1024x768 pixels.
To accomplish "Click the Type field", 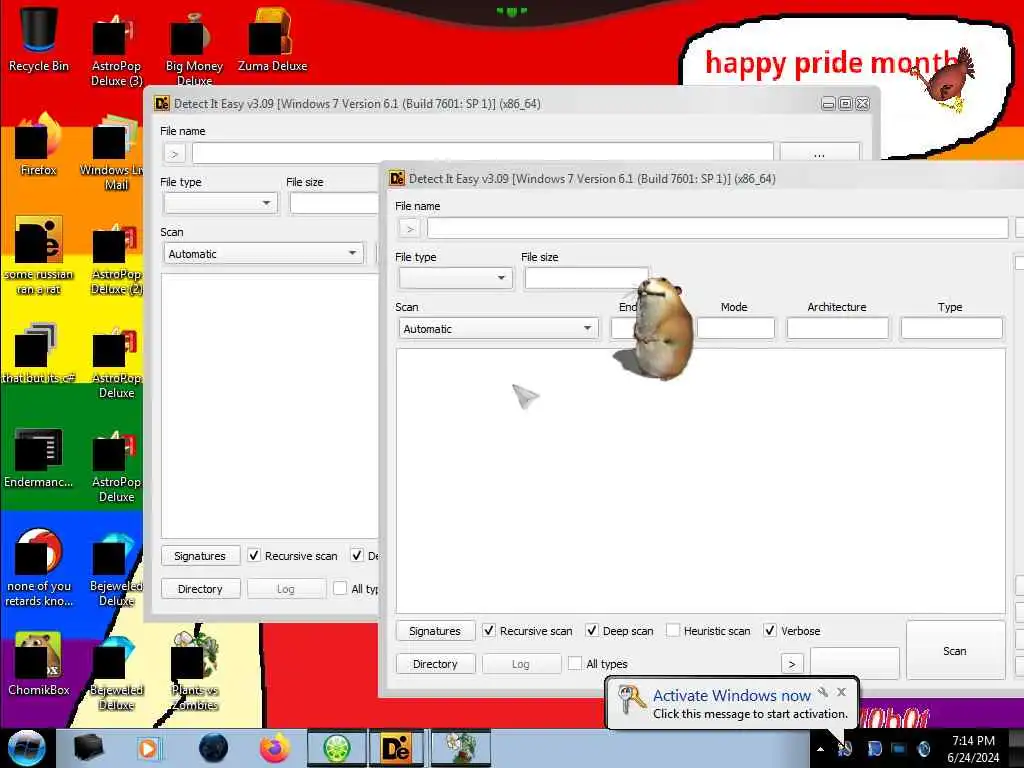I will 952,328.
